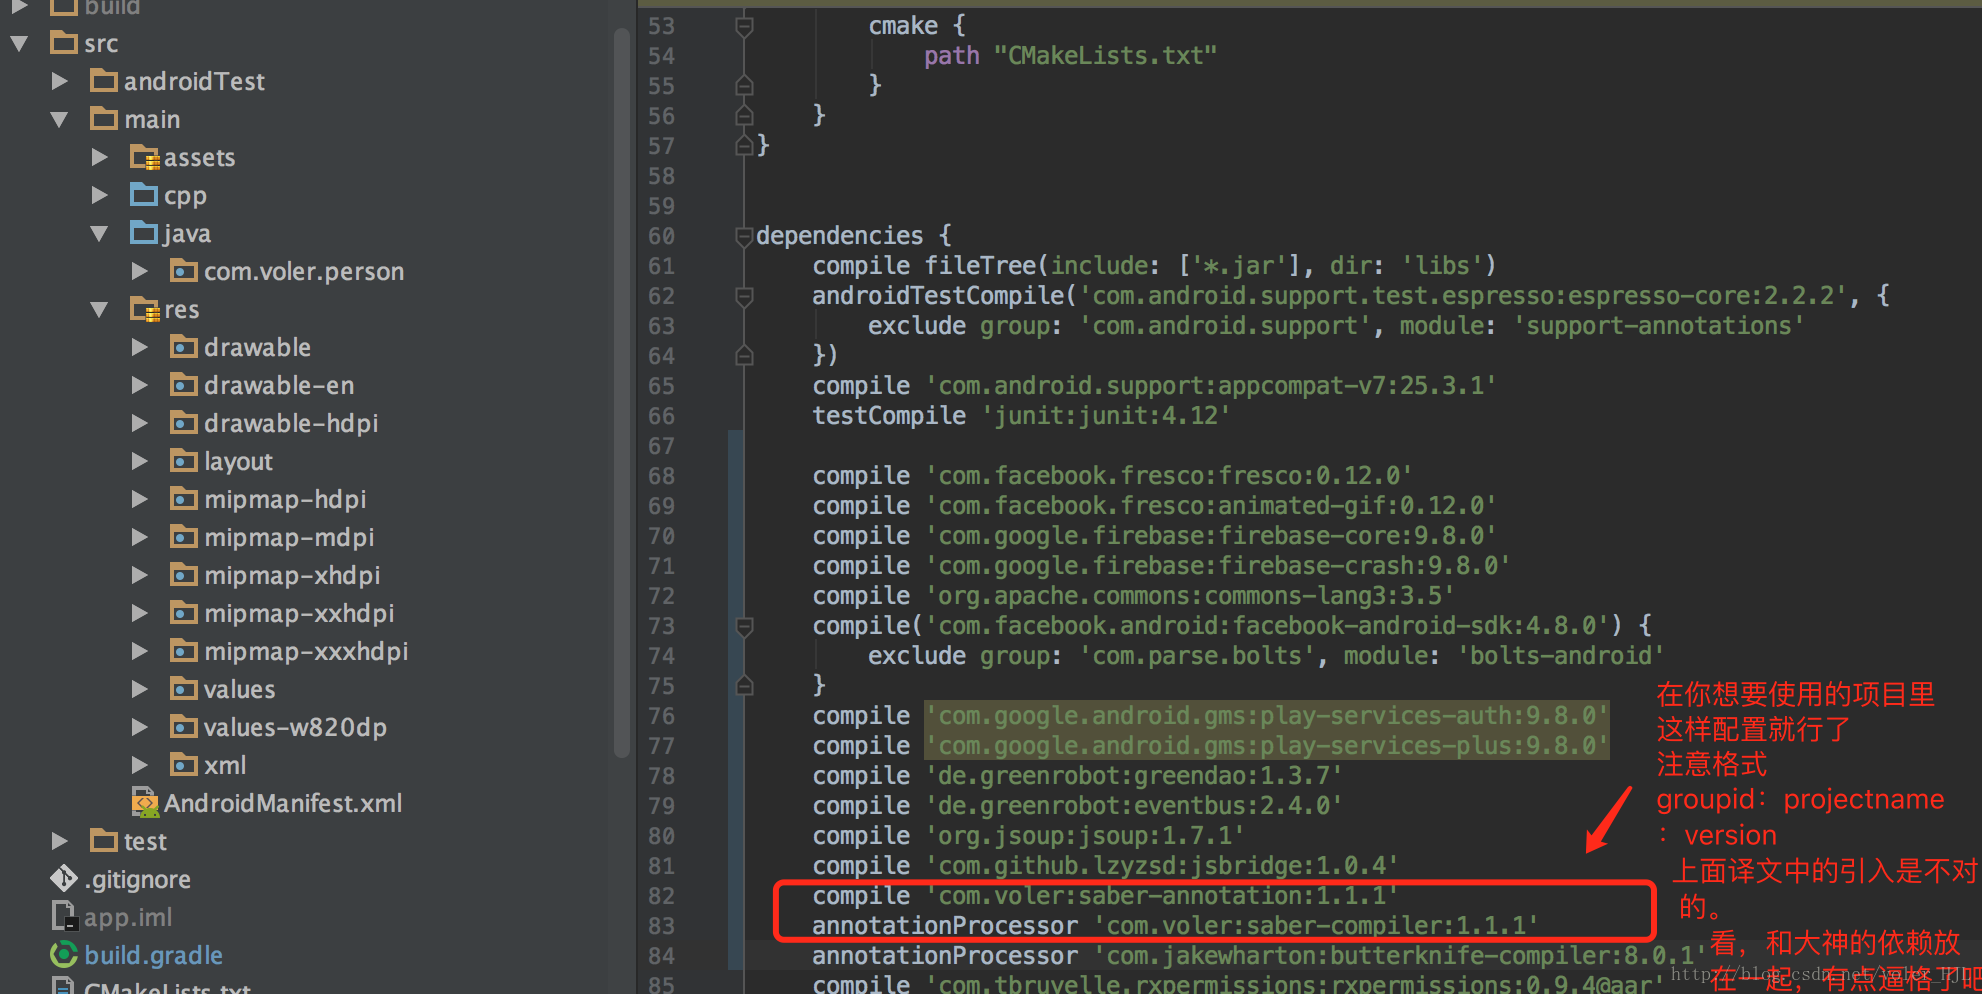Click the drawable-en folder icon
Viewport: 1982px width, 994px height.
tap(184, 384)
